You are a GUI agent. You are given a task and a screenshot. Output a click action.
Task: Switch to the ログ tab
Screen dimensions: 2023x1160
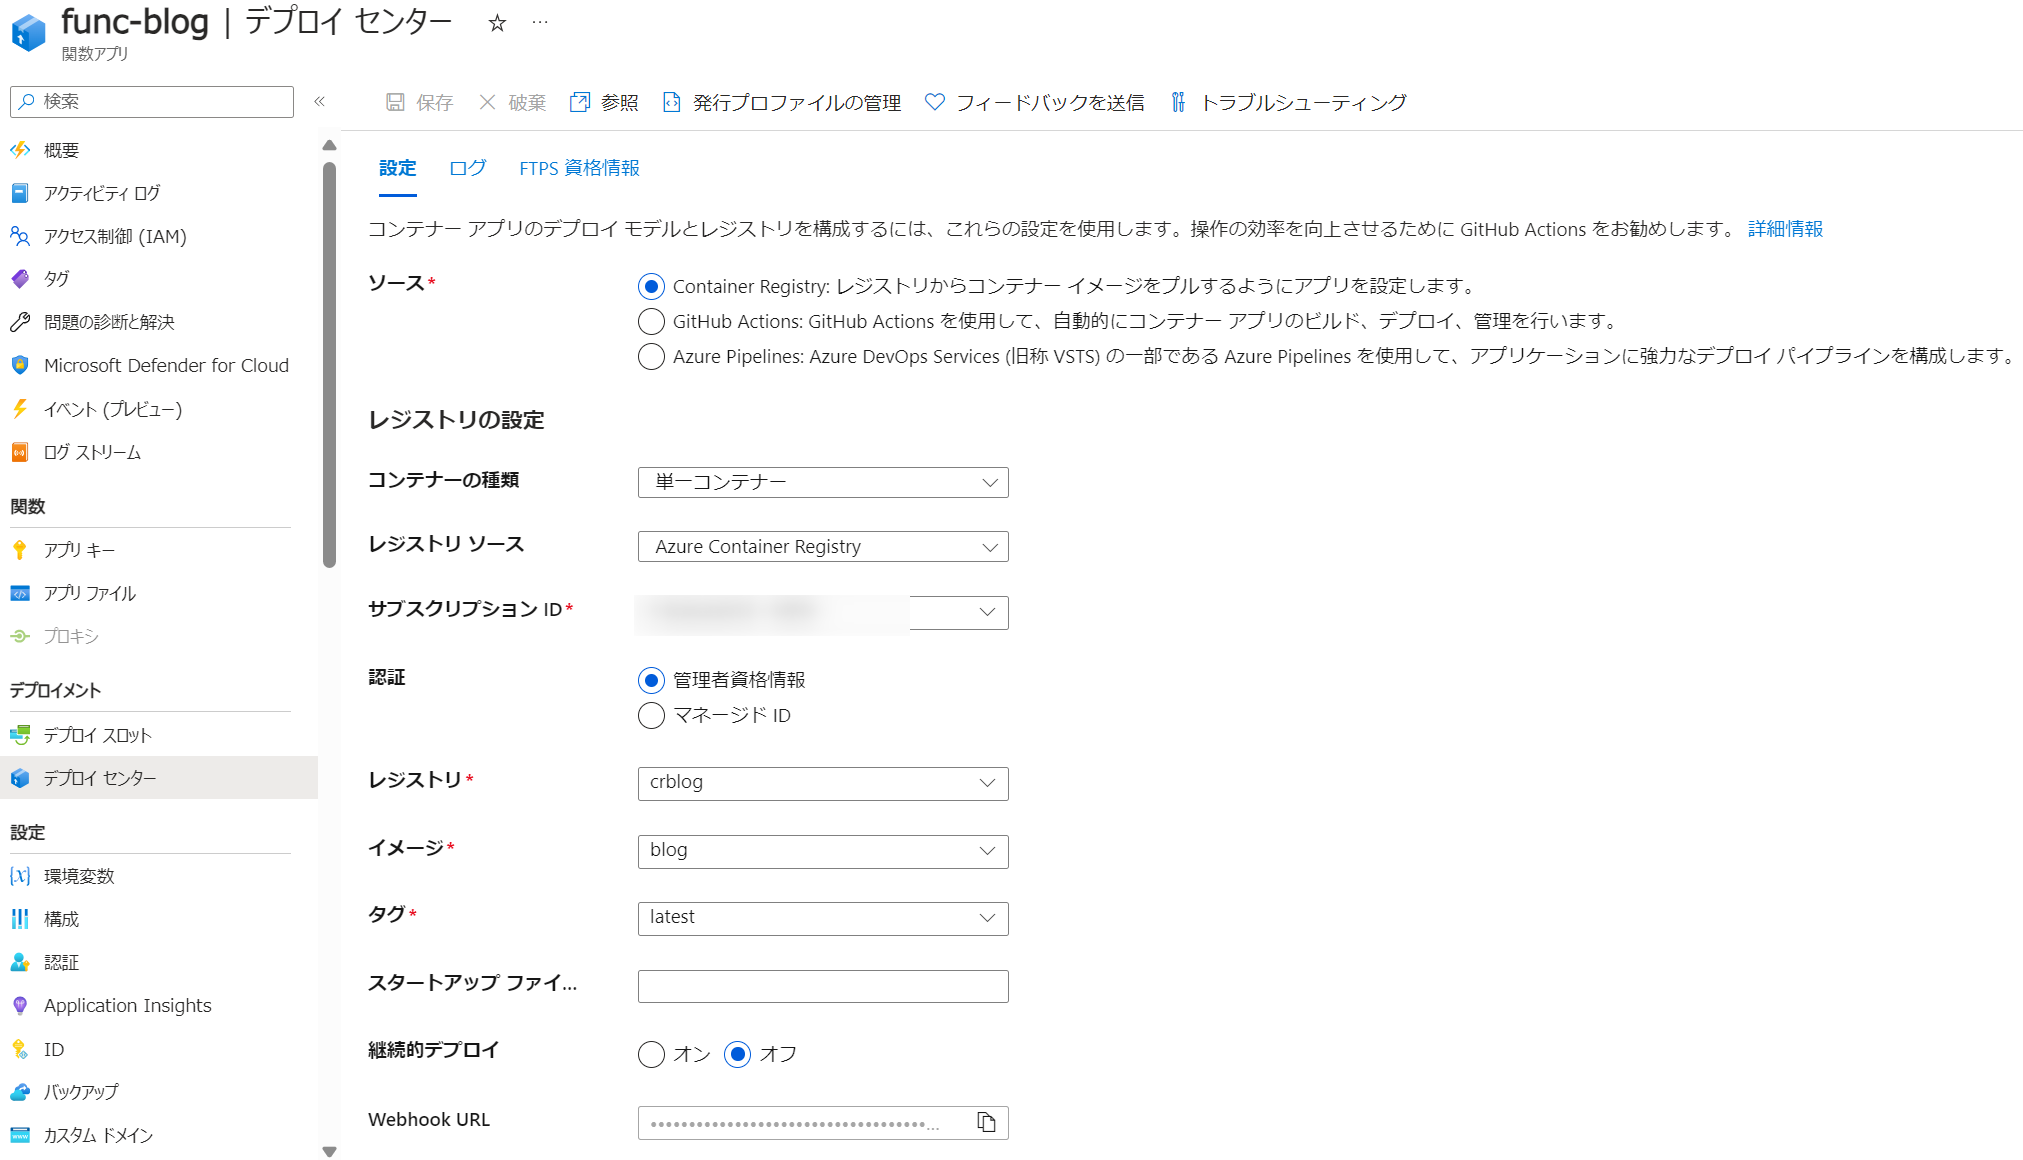click(x=467, y=168)
